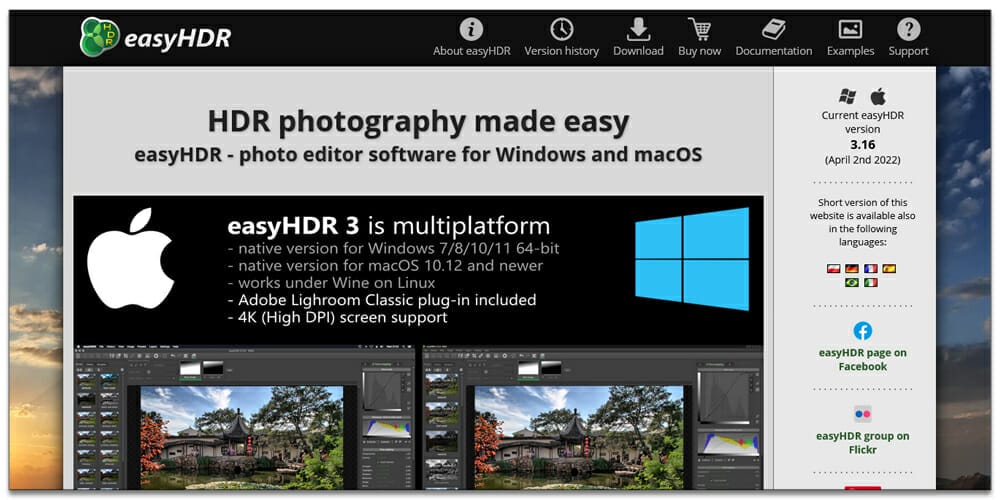This screenshot has width=1000, height=500.
Task: Open Buy now shopping cart icon
Action: 700,29
